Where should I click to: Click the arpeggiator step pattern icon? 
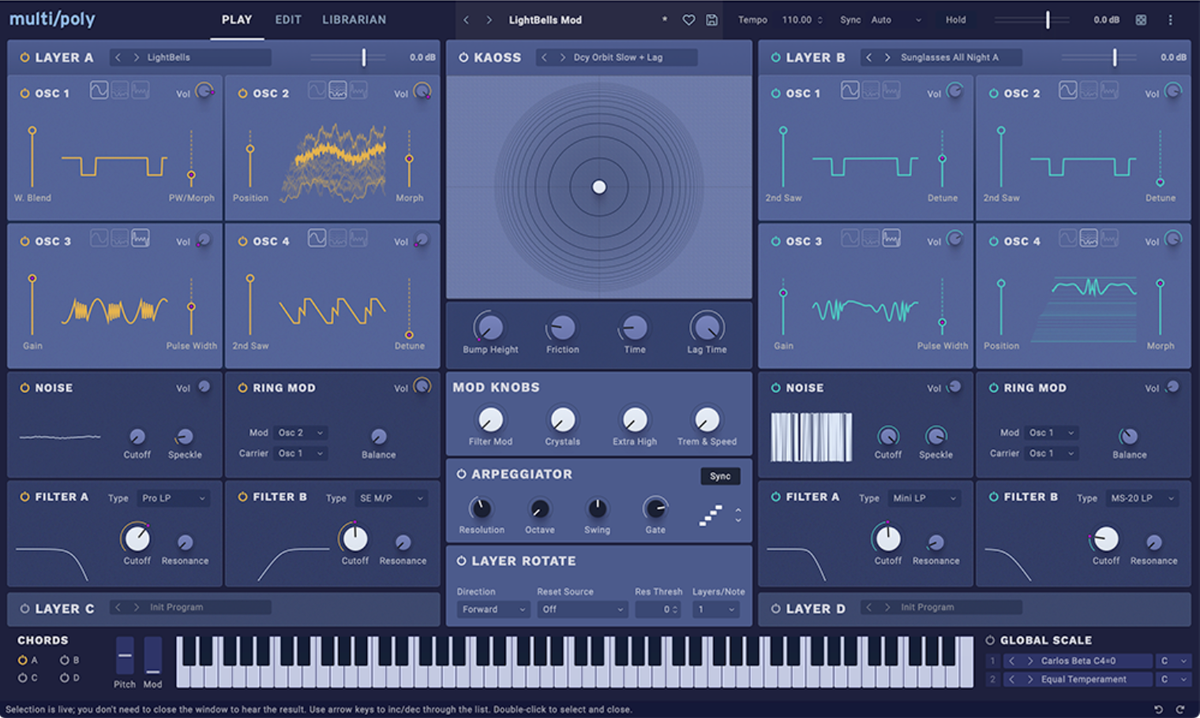(710, 517)
